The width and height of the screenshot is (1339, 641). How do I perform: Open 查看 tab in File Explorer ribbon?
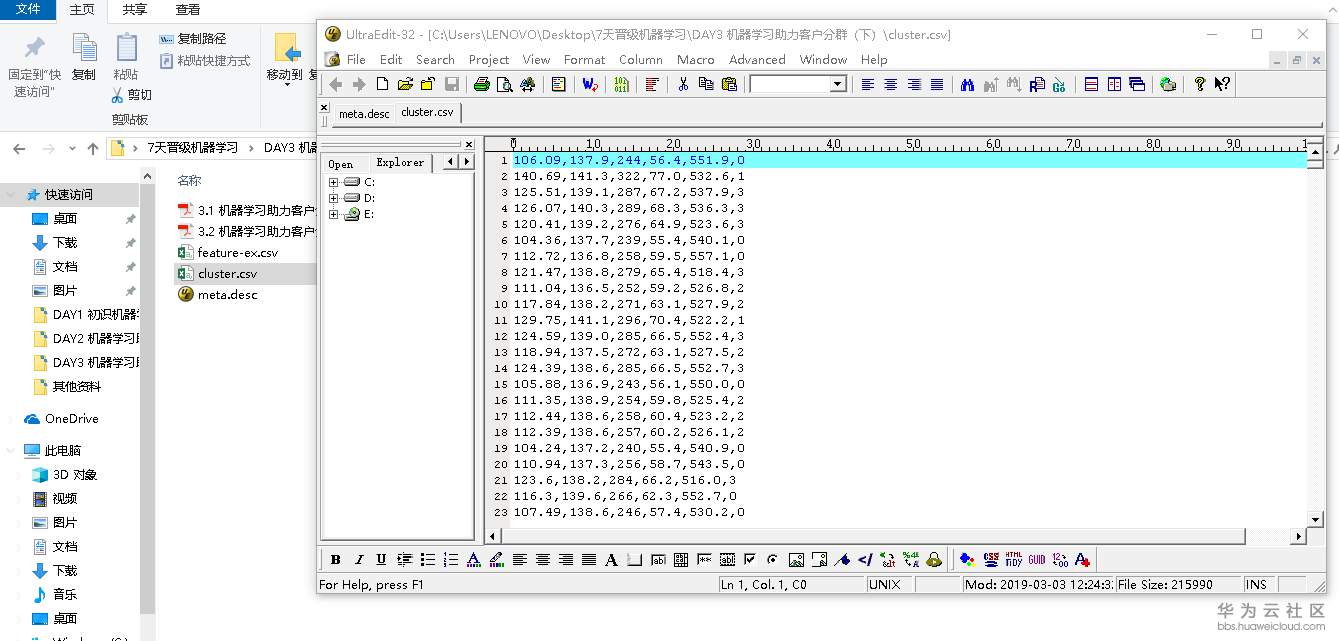[187, 9]
